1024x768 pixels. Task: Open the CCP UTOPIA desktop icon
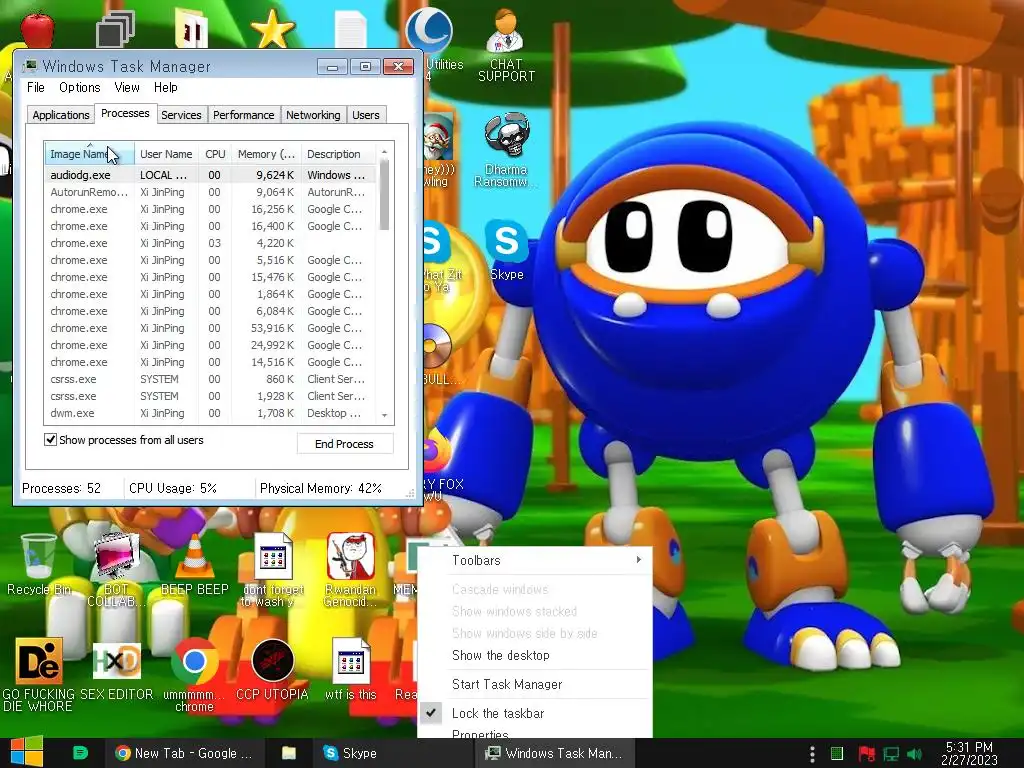coord(272,669)
